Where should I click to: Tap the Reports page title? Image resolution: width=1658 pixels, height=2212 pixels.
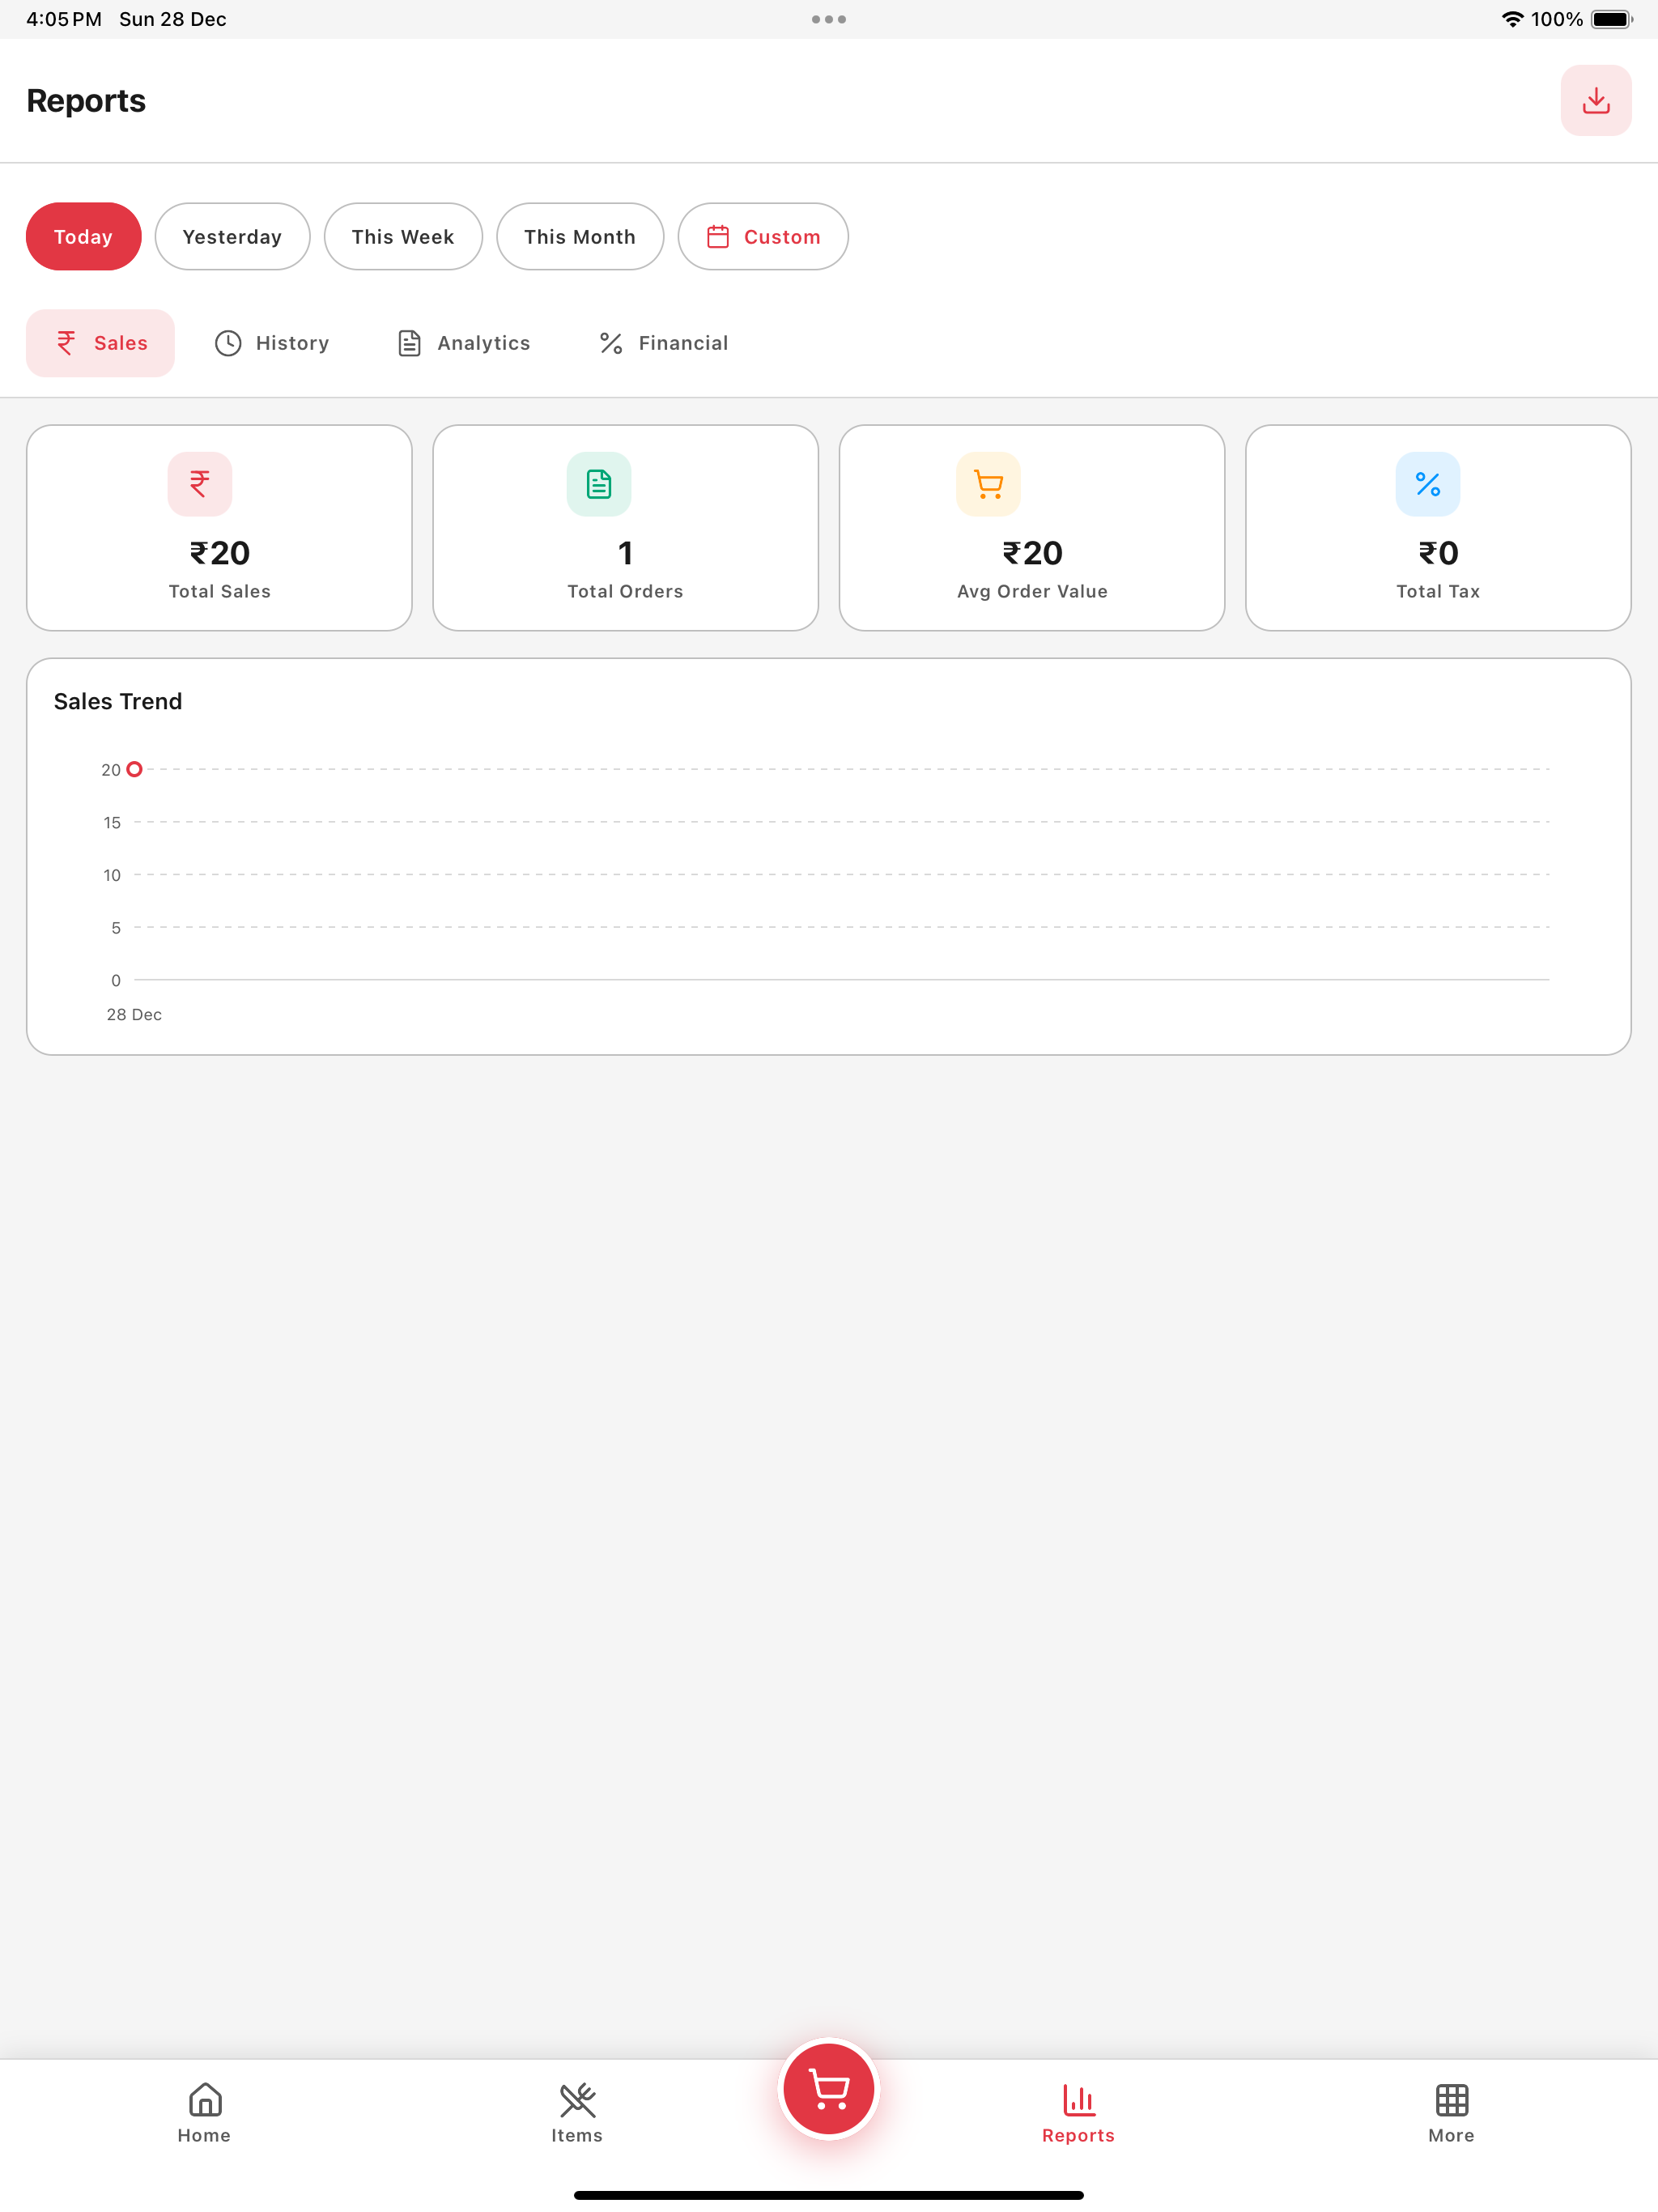[x=86, y=101]
